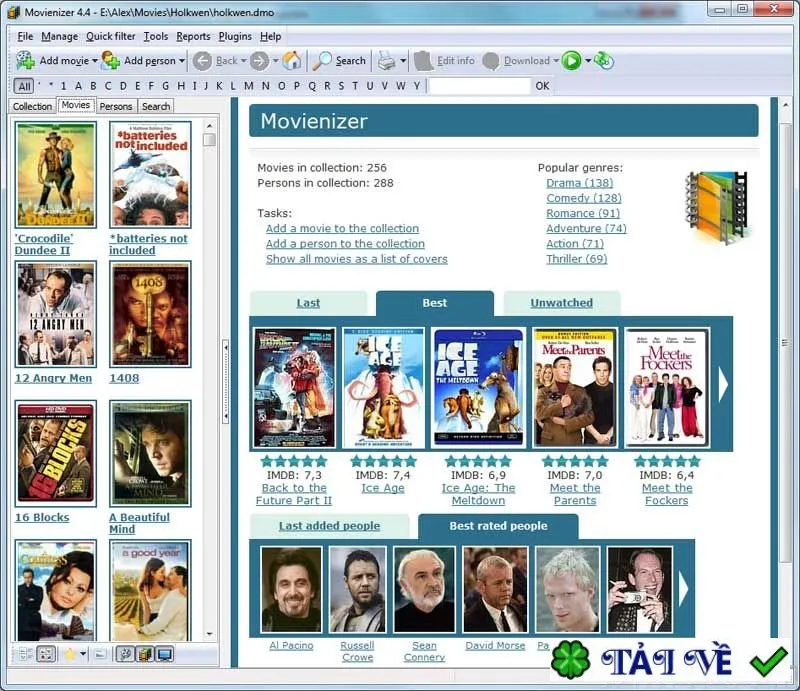Show next best movies with right arrow
Viewport: 800px width, 691px height.
click(x=722, y=384)
